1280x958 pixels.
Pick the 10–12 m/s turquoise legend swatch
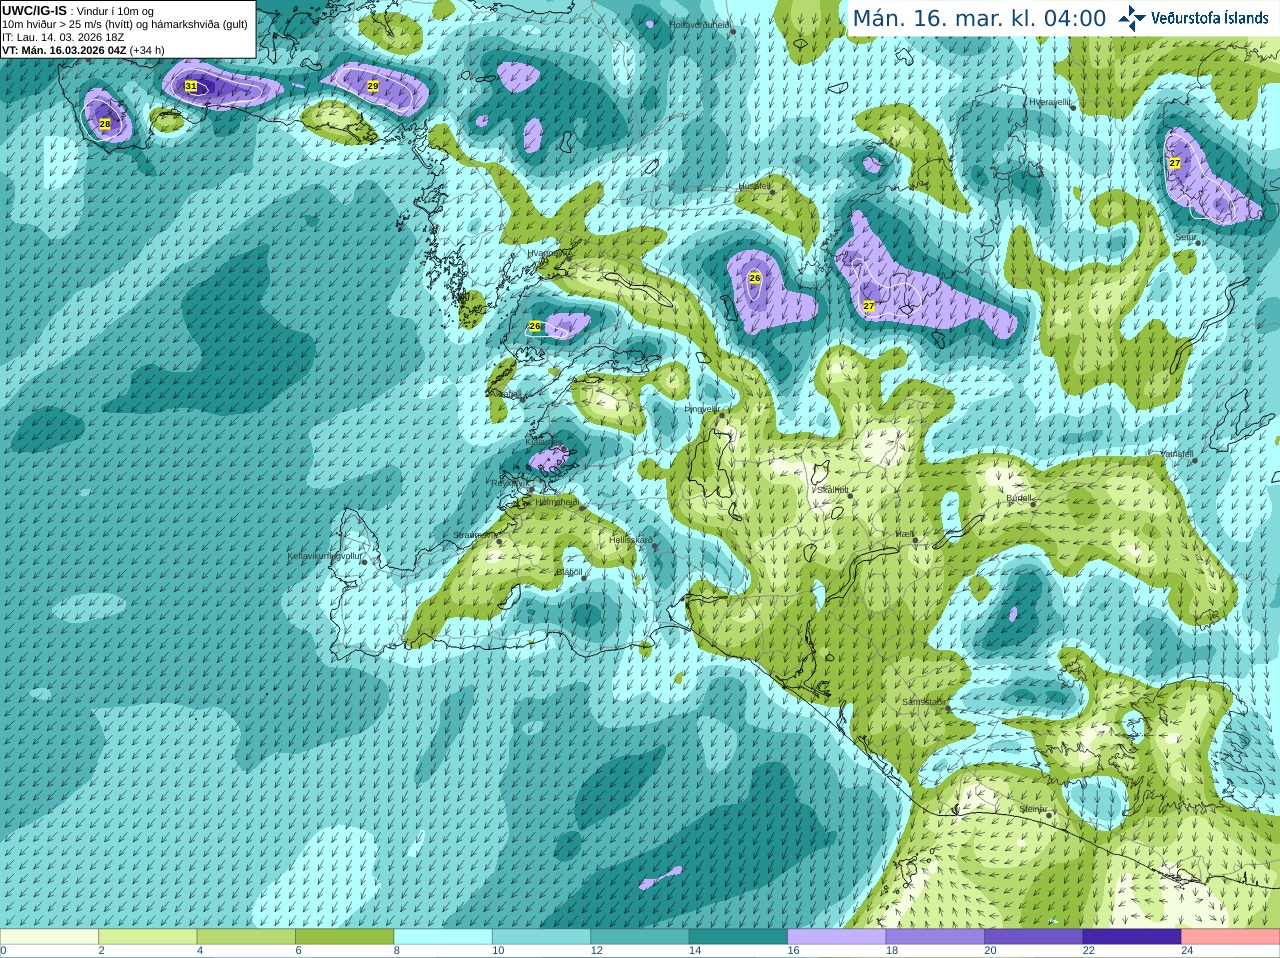541,937
